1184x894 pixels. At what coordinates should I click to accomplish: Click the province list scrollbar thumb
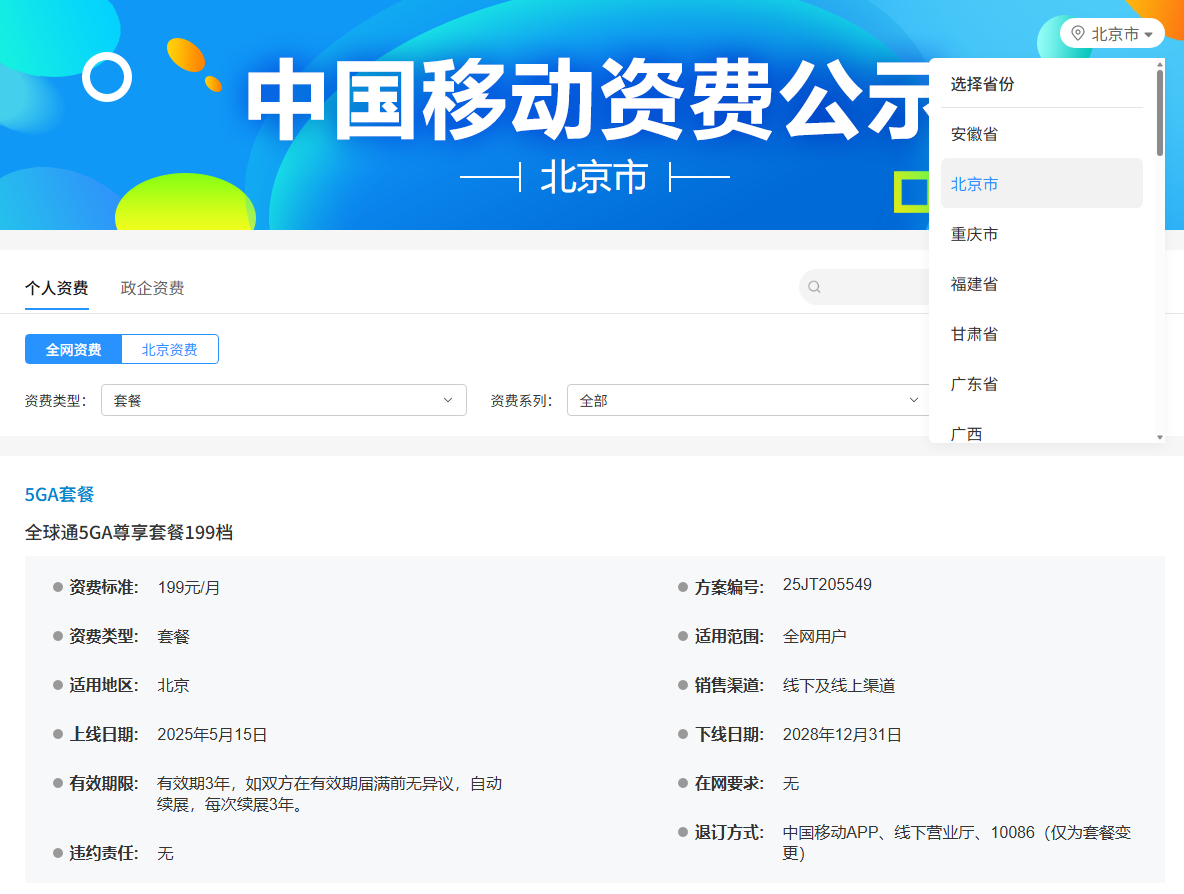point(1160,112)
